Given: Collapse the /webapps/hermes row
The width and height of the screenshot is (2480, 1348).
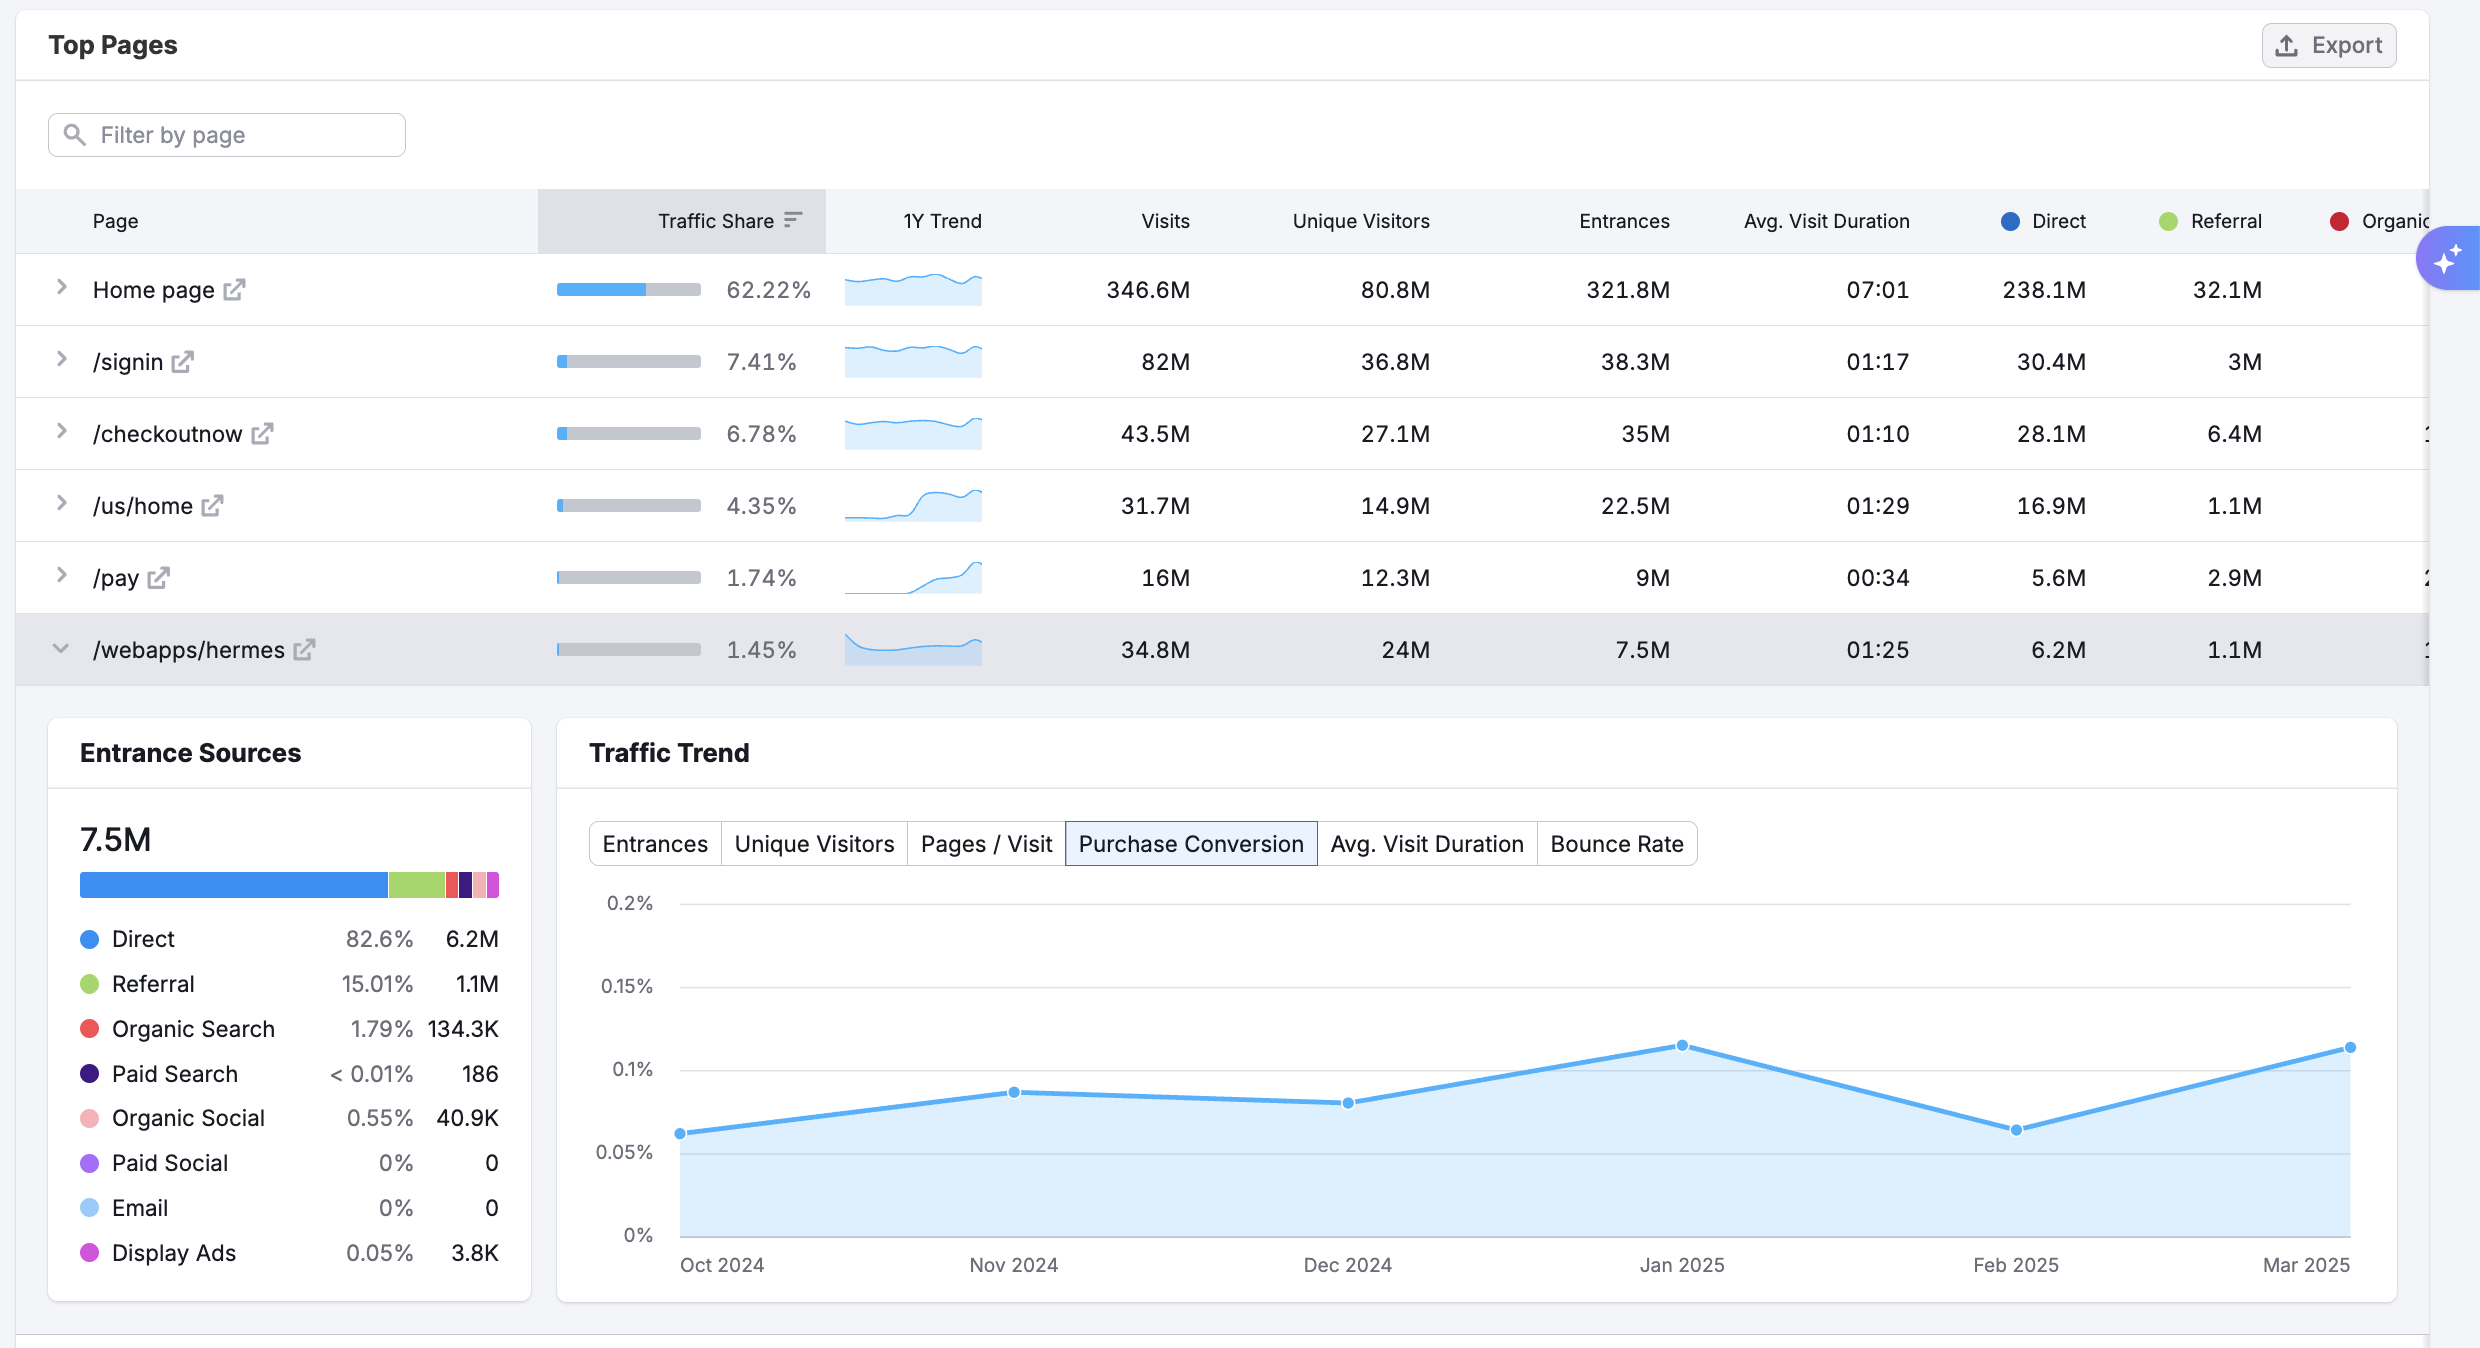Looking at the screenshot, I should (x=61, y=649).
